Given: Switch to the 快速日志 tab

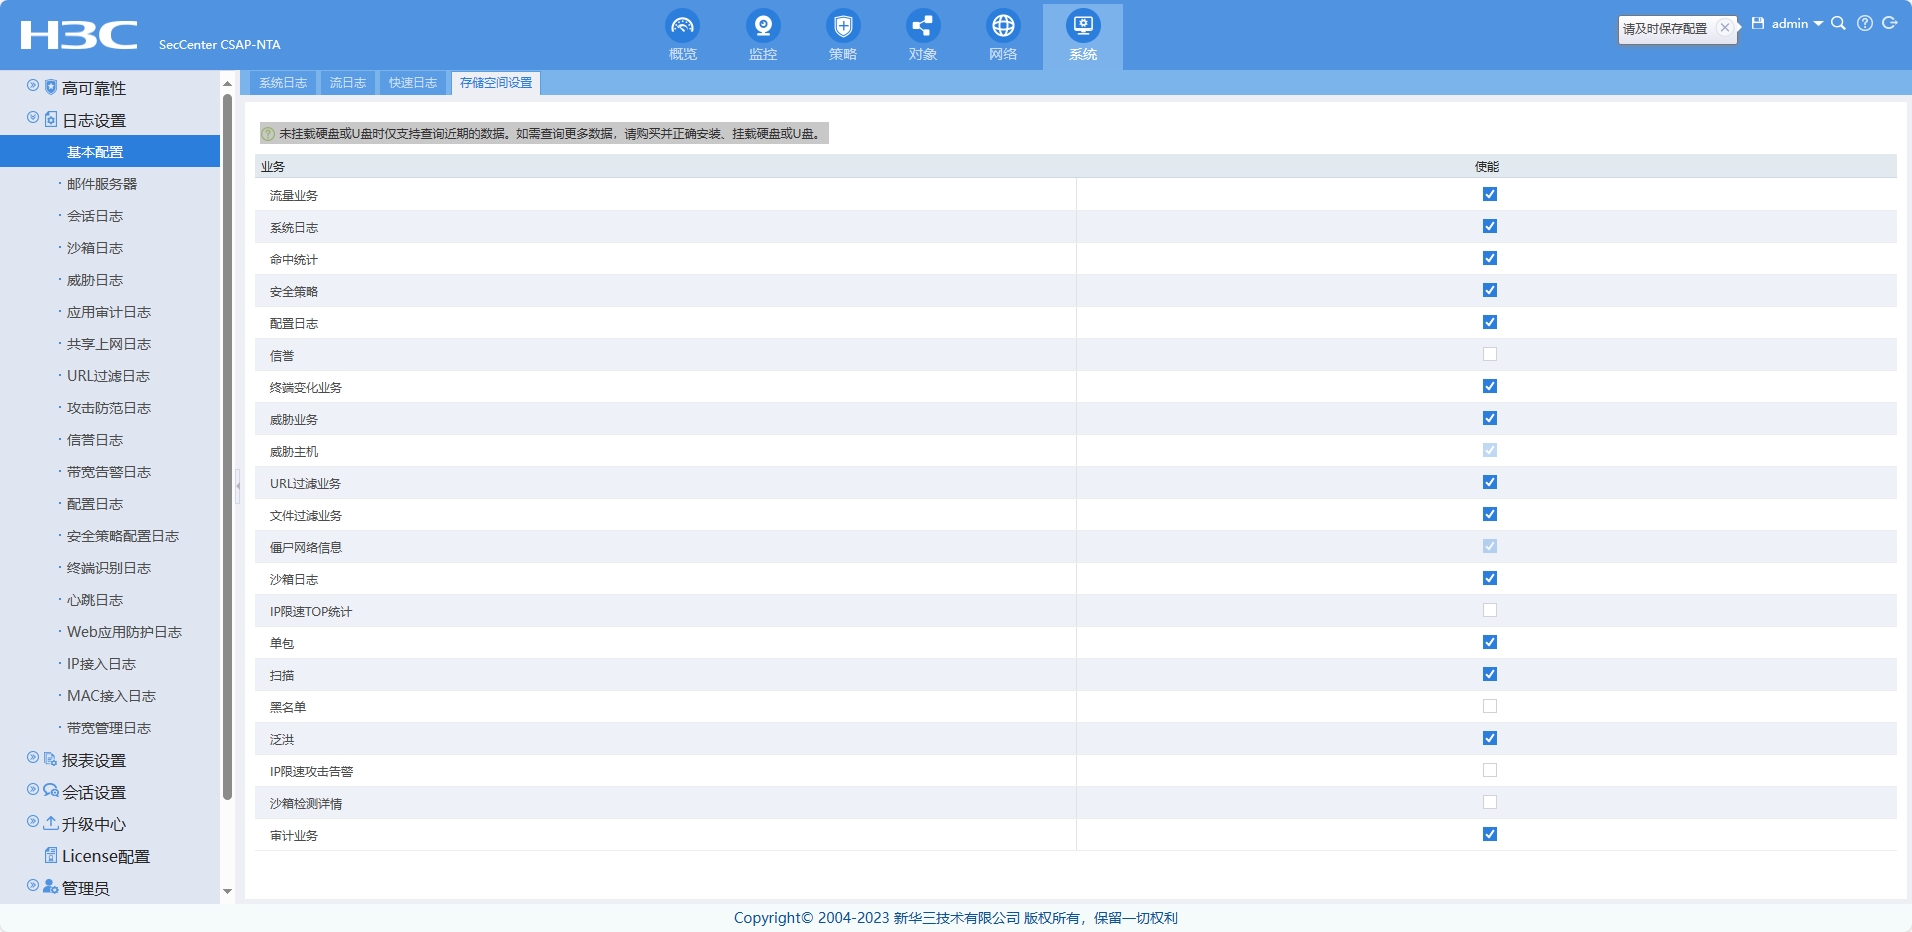Looking at the screenshot, I should pyautogui.click(x=413, y=83).
